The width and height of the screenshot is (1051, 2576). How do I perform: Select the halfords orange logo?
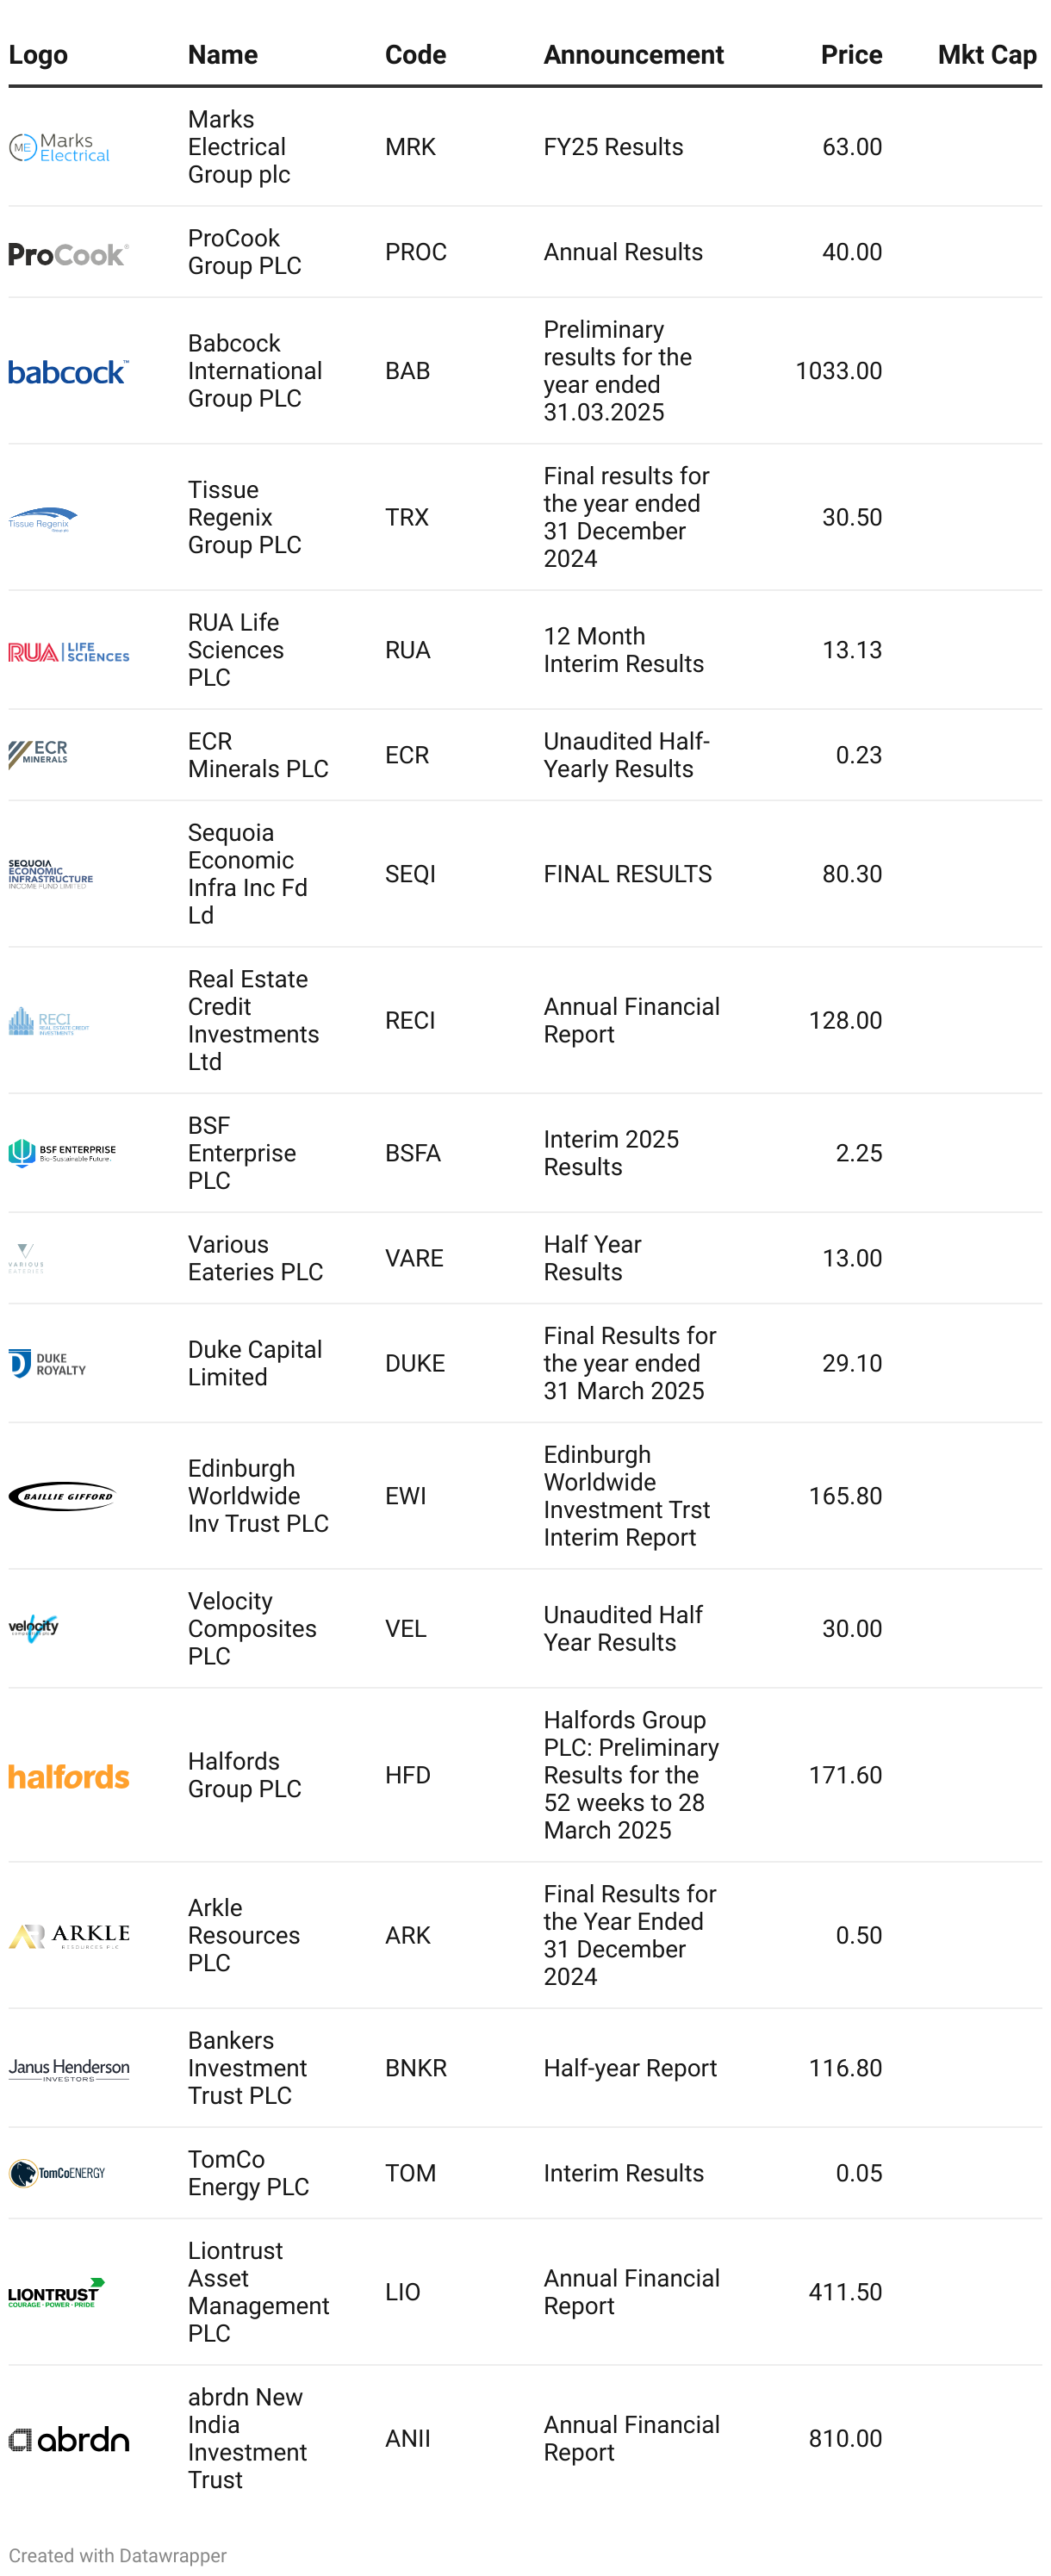[x=68, y=1776]
